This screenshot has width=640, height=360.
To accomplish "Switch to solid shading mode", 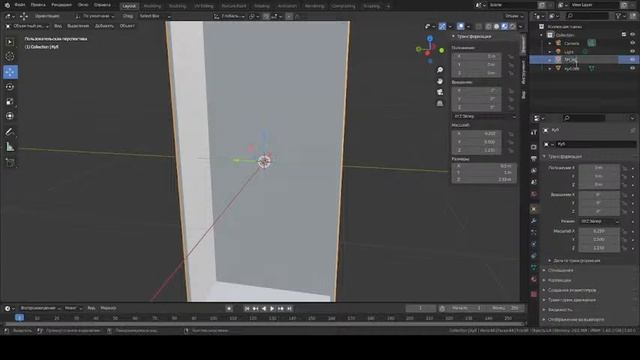I will 497,26.
